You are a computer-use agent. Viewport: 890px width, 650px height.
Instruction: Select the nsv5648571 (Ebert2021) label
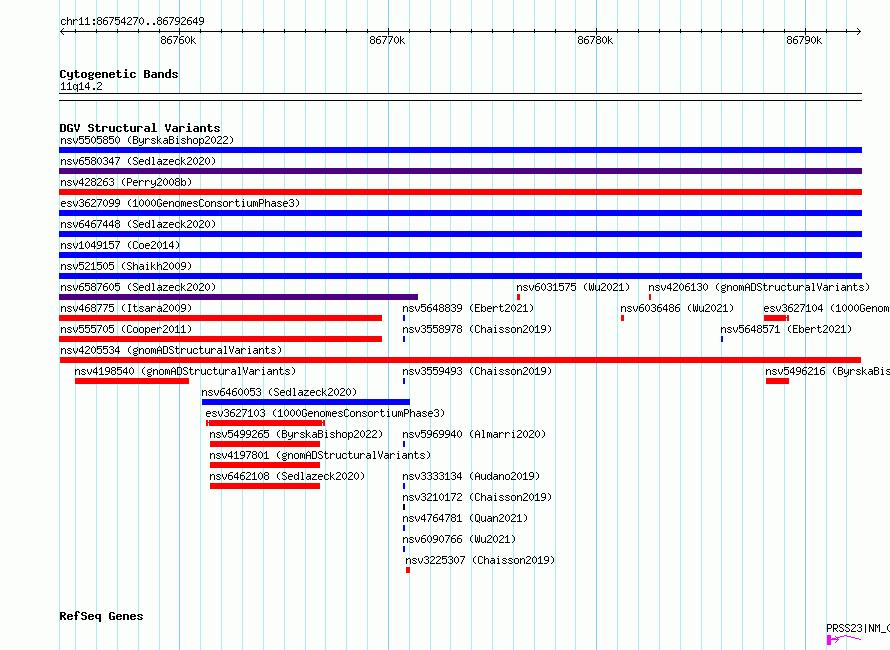786,329
